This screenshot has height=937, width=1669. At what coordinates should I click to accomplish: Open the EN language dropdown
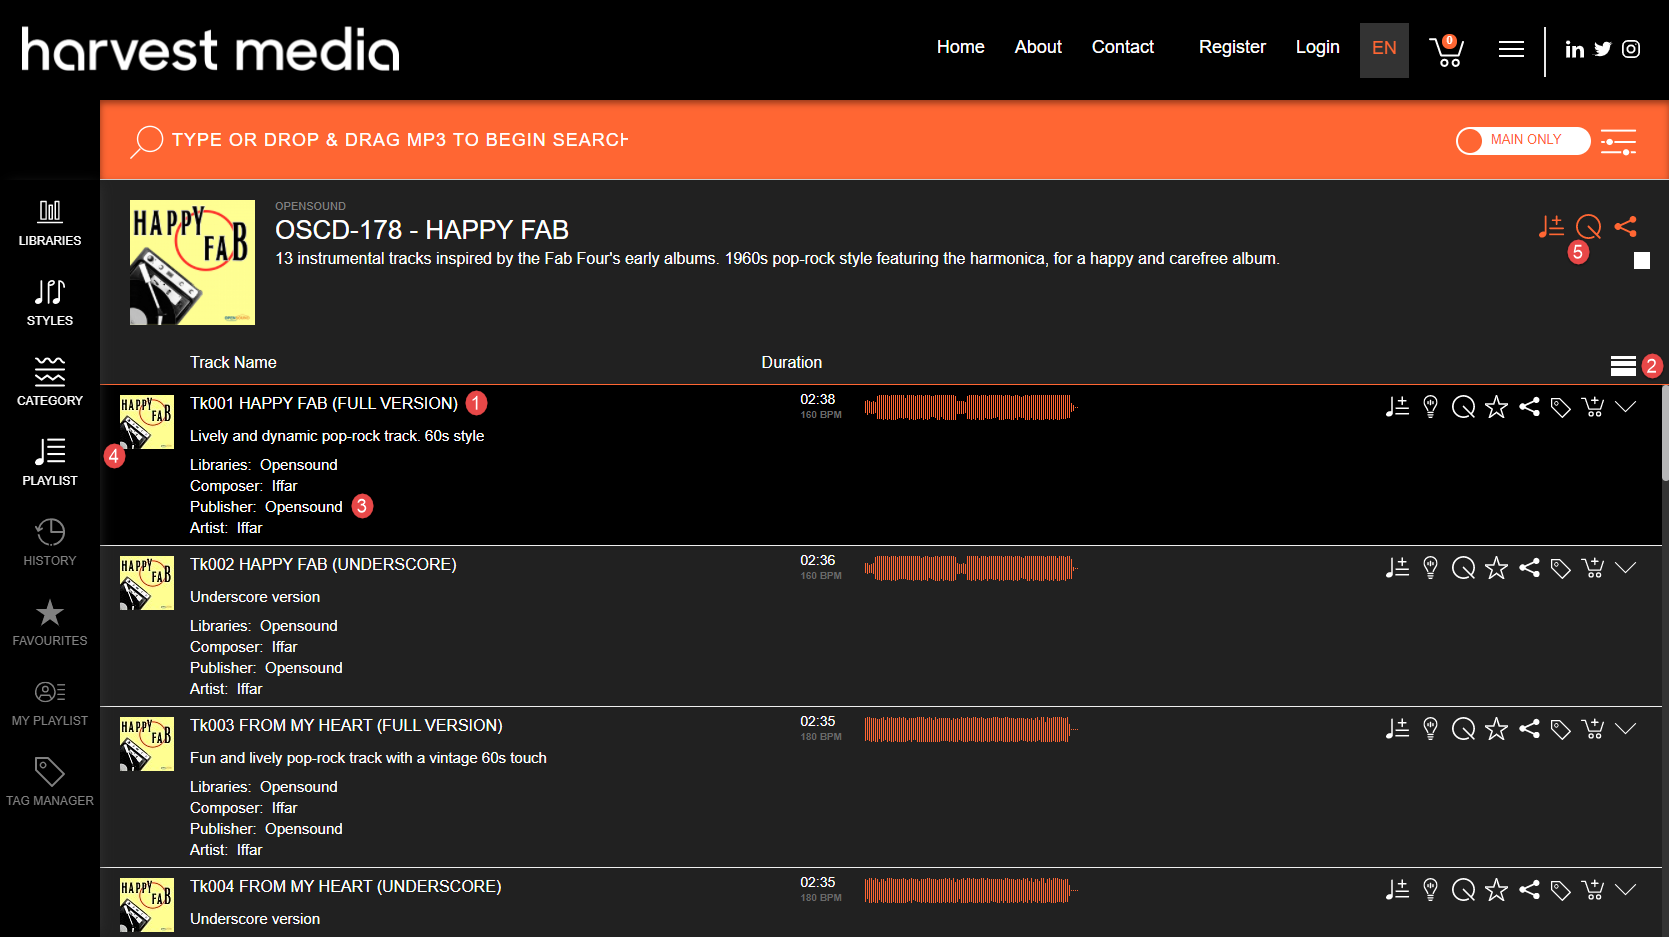click(x=1384, y=50)
